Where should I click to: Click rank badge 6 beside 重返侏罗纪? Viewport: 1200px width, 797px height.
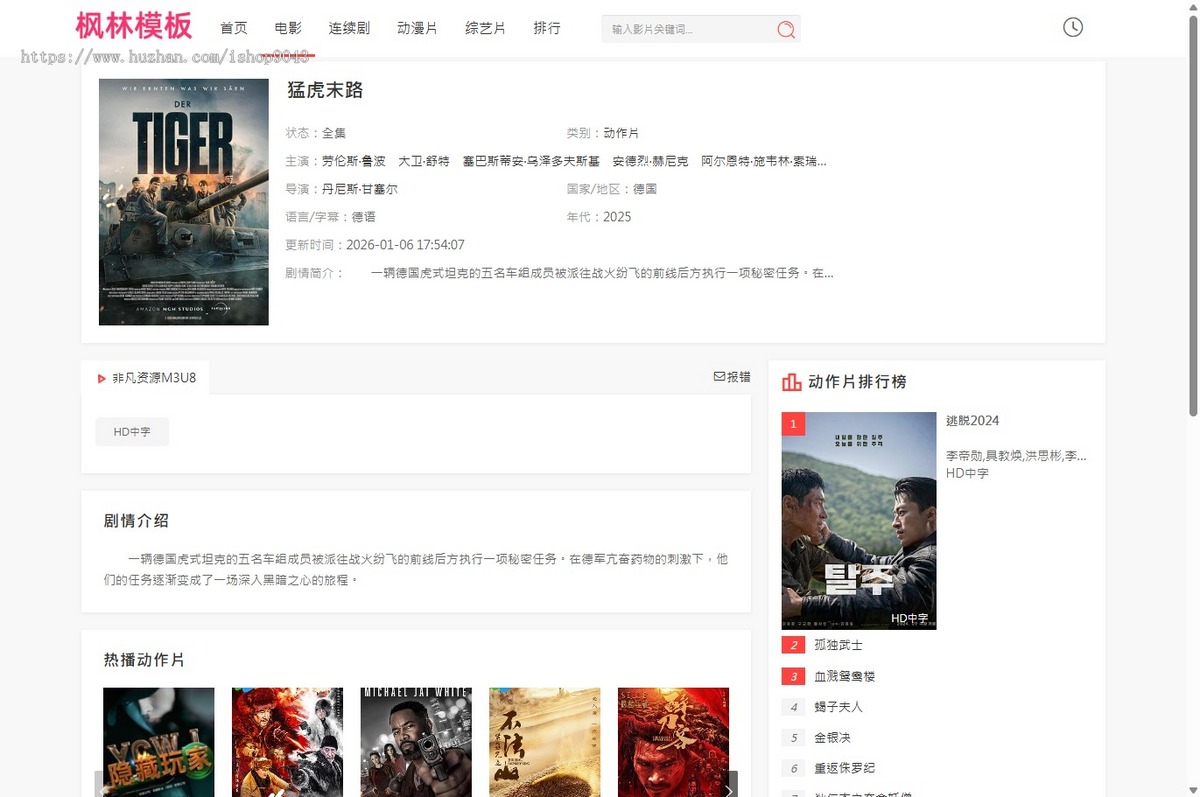(793, 769)
